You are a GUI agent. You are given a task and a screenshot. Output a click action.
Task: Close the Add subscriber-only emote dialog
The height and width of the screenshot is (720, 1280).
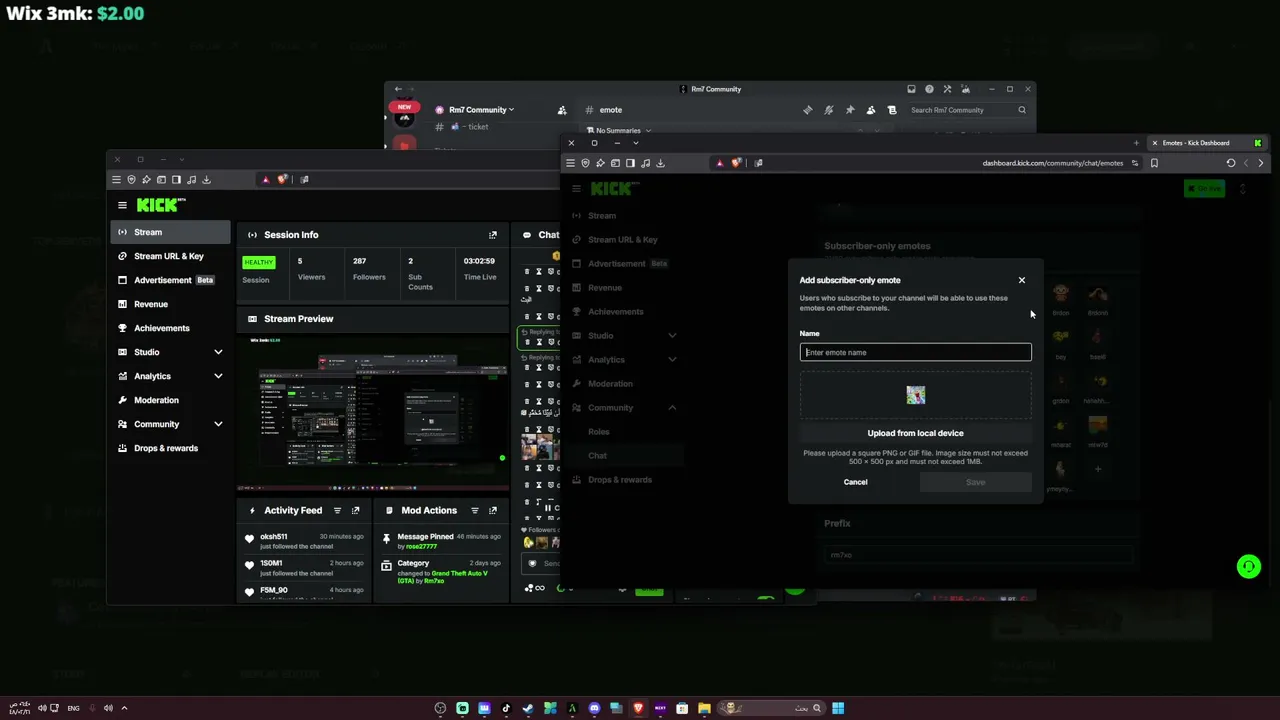tap(1022, 280)
